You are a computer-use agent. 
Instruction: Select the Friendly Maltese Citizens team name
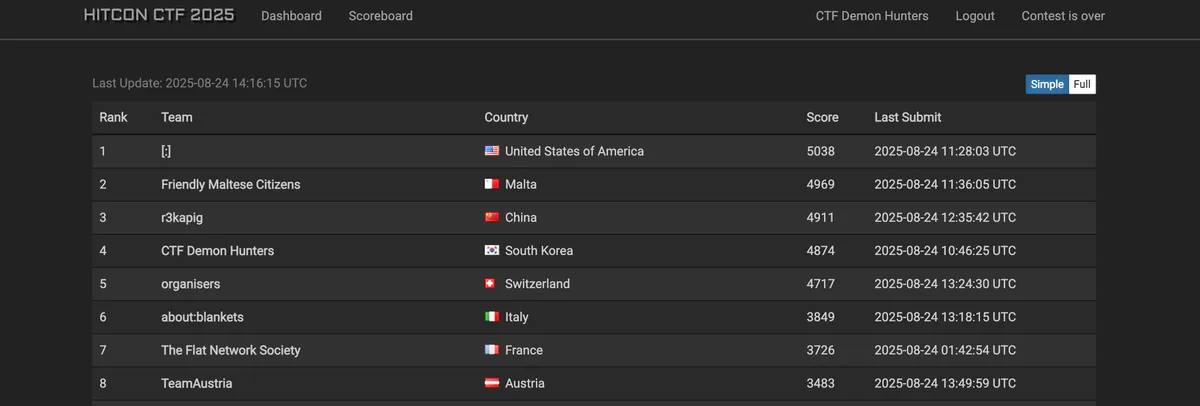[x=230, y=184]
